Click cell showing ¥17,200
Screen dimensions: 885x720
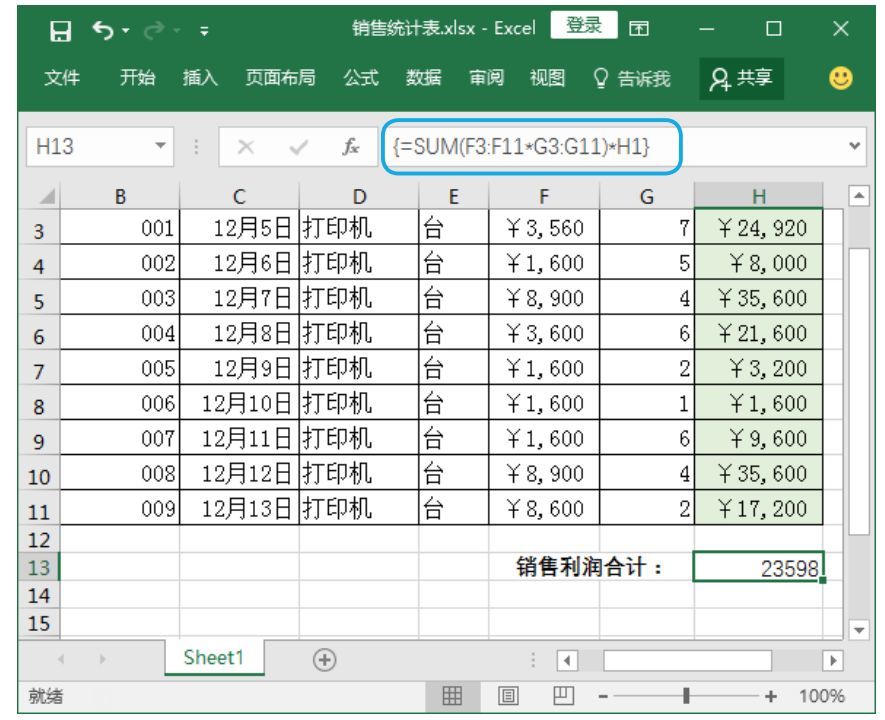(759, 508)
